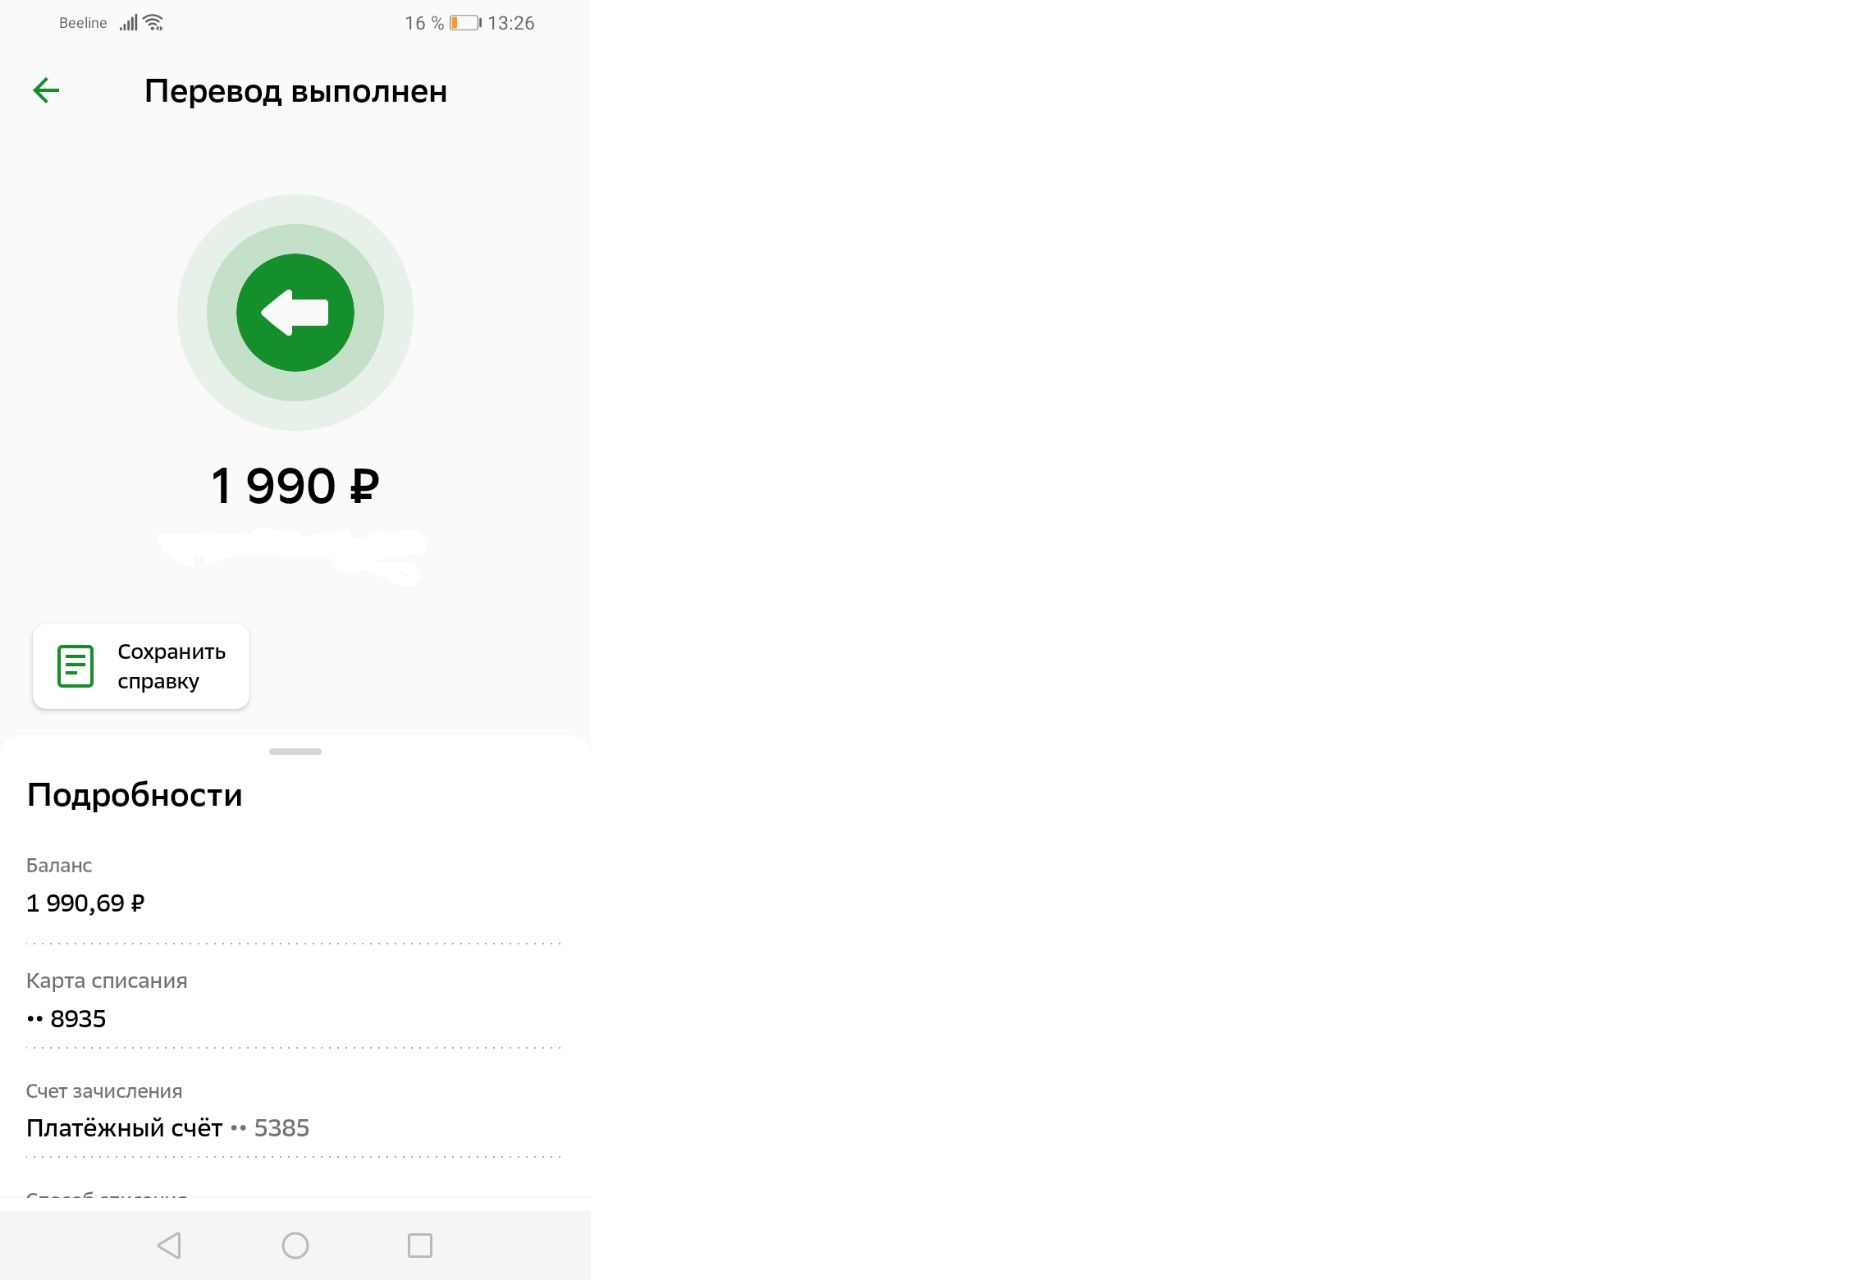
Task: Tap the battery indicator in status bar
Action: pos(465,23)
